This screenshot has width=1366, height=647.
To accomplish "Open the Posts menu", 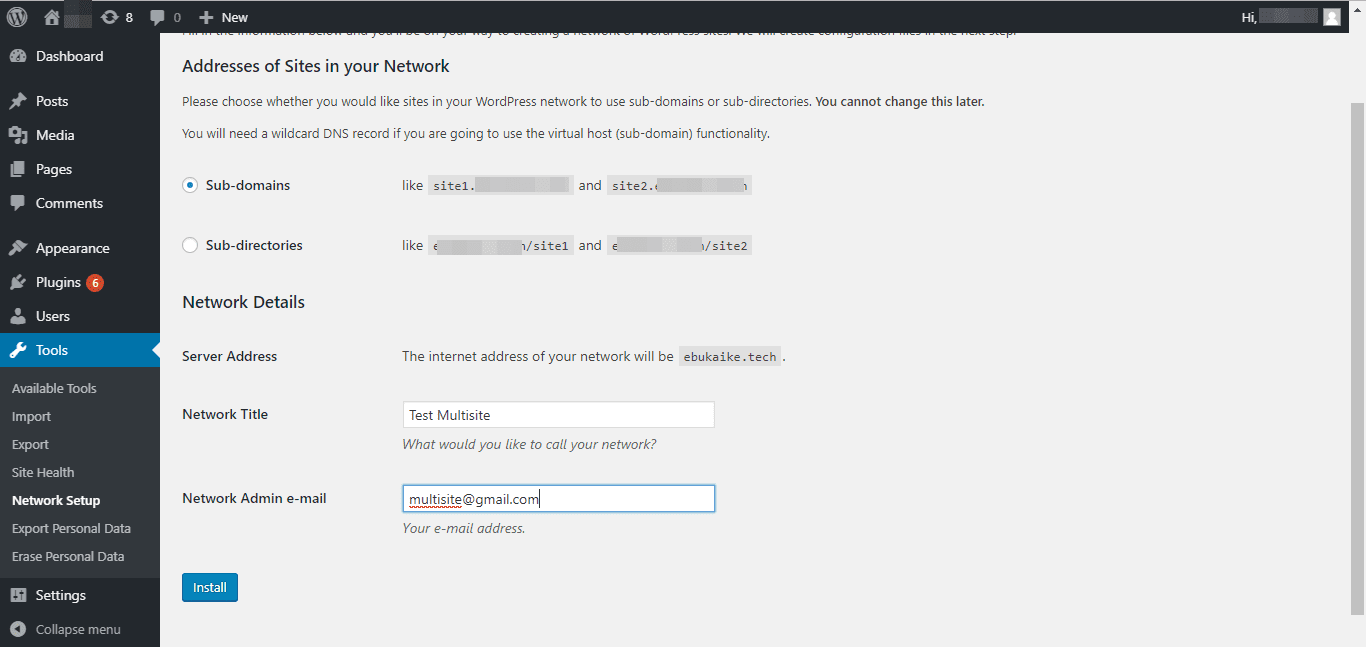I will [x=80, y=101].
